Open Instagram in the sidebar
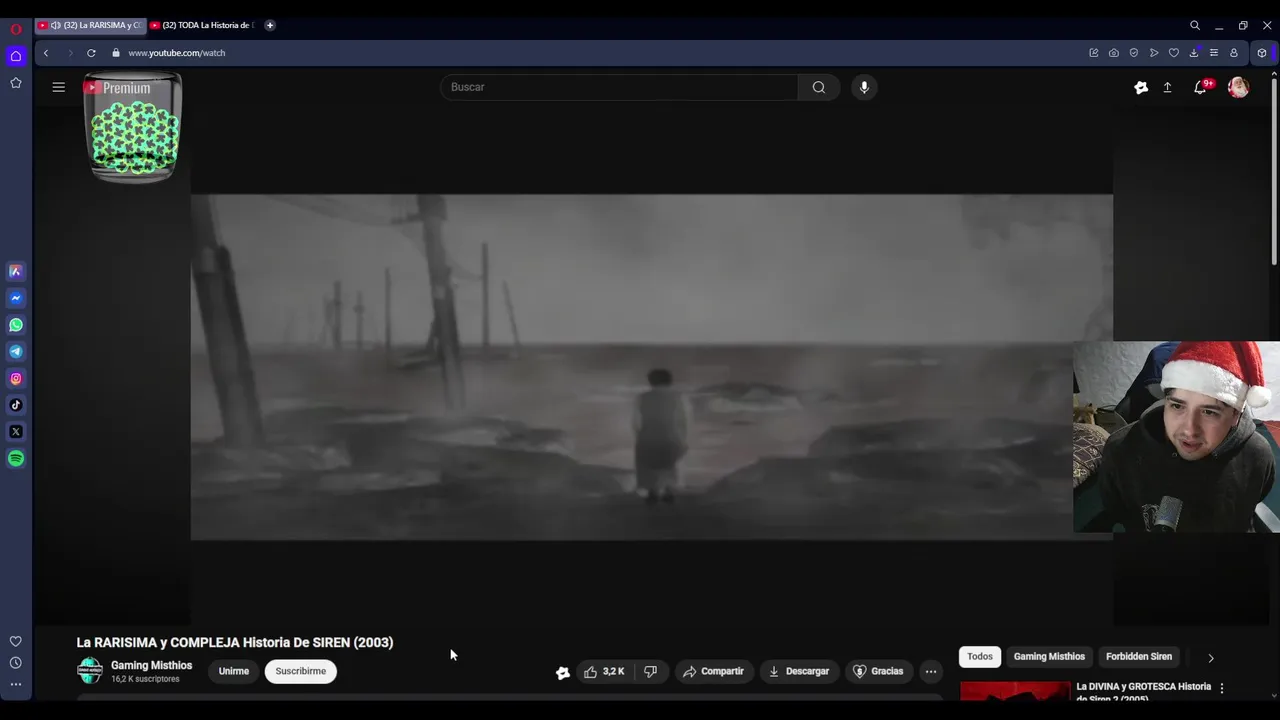 click(16, 378)
